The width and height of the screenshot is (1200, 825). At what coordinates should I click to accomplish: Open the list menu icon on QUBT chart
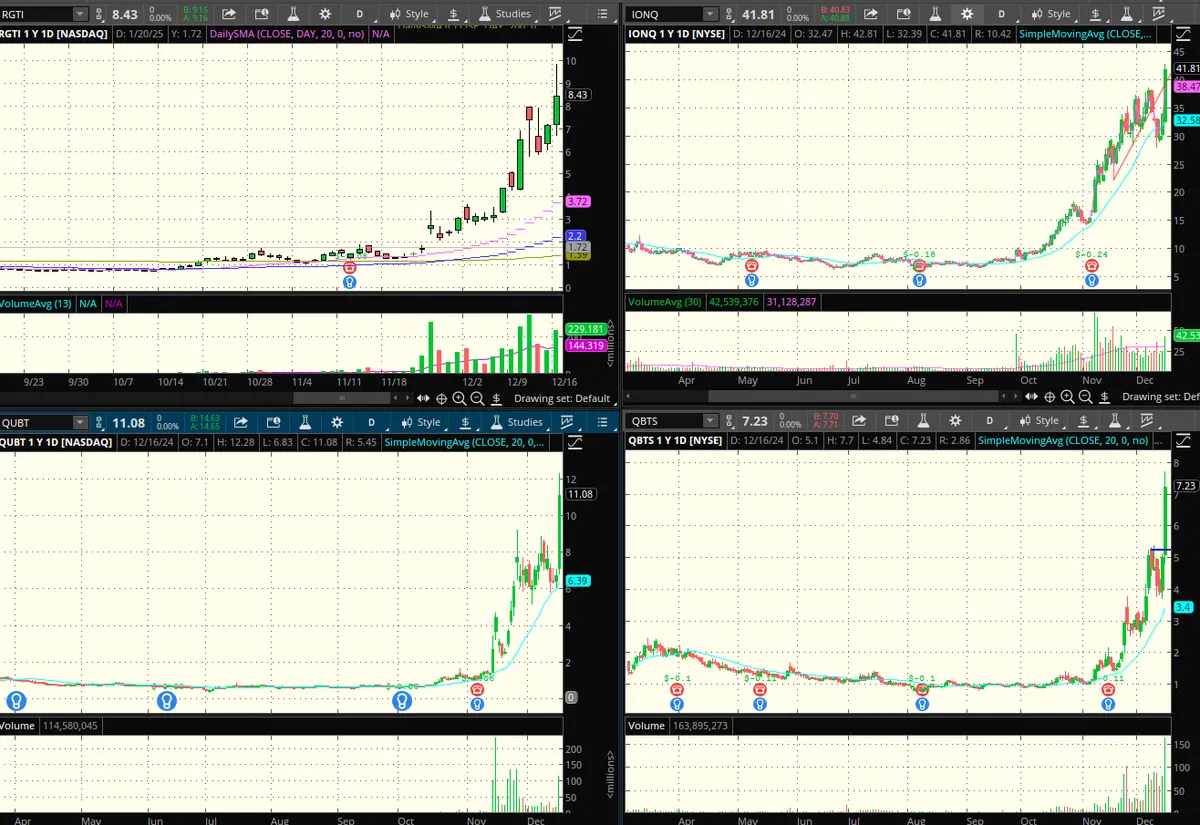[601, 422]
